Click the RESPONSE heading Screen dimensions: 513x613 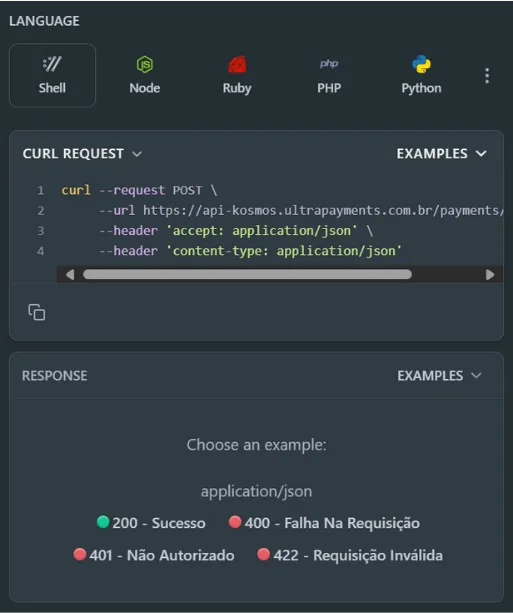coord(54,376)
